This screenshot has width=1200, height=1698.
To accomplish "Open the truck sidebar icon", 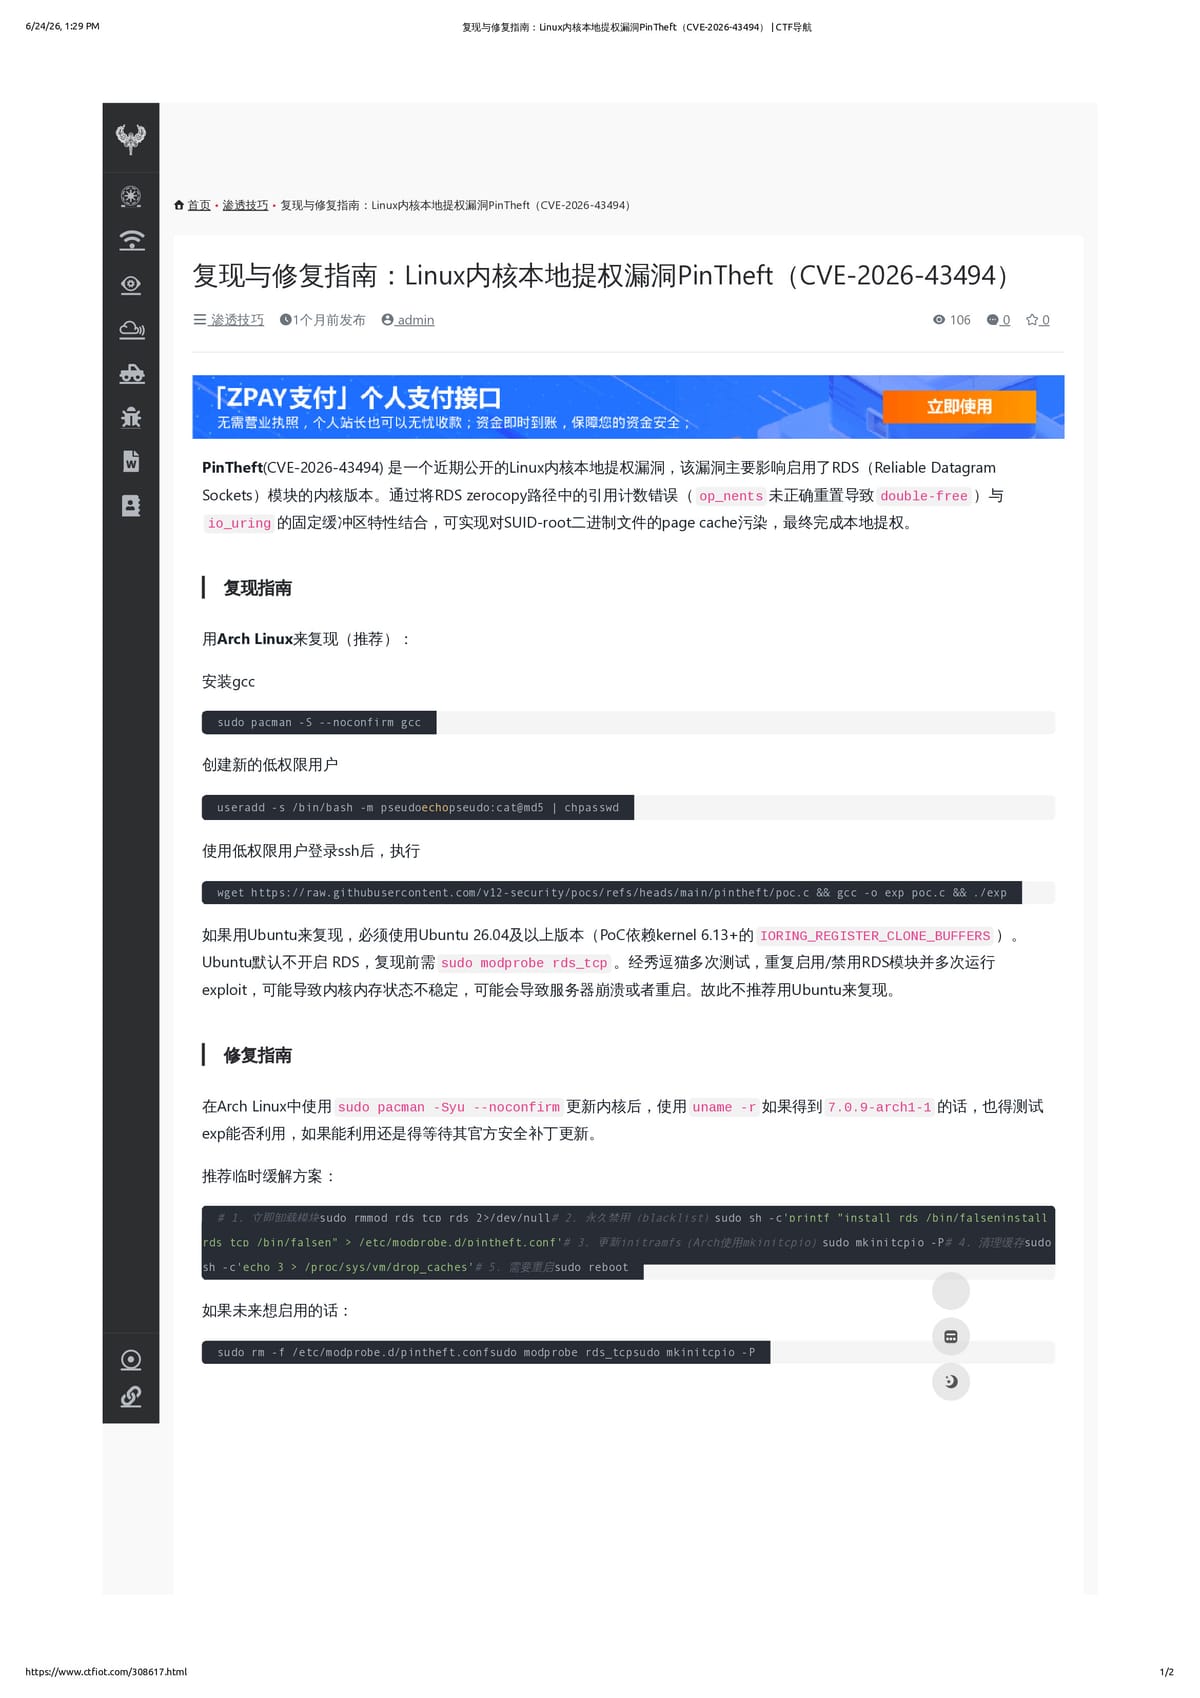I will pyautogui.click(x=131, y=374).
